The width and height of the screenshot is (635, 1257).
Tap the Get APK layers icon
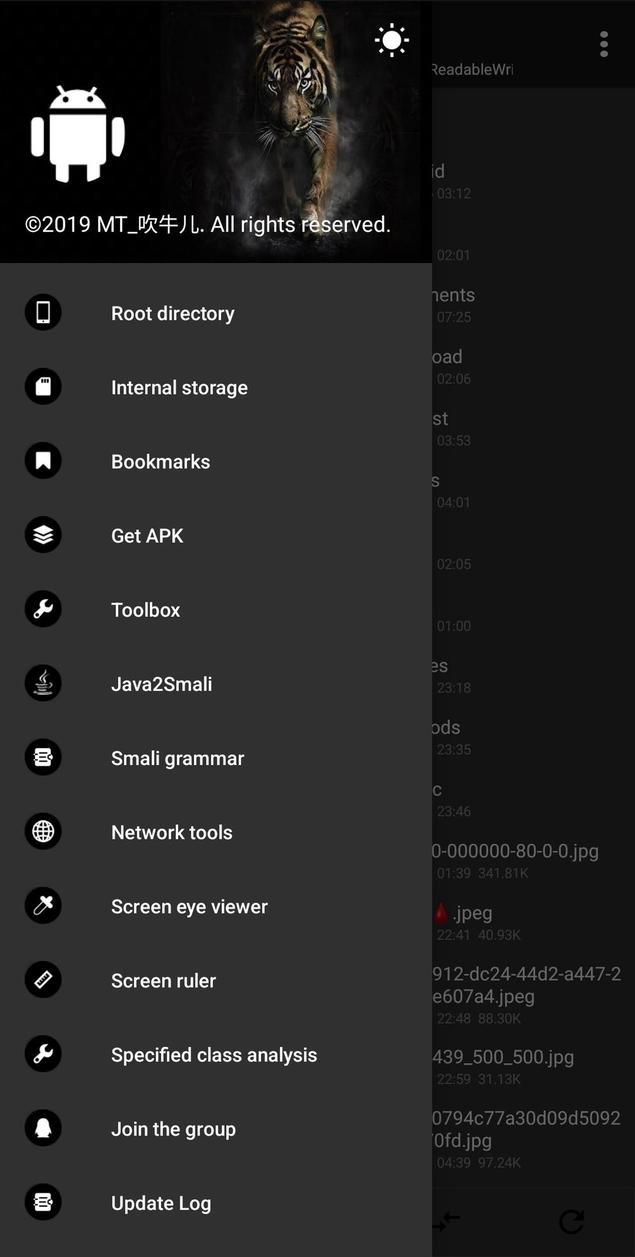[x=43, y=535]
